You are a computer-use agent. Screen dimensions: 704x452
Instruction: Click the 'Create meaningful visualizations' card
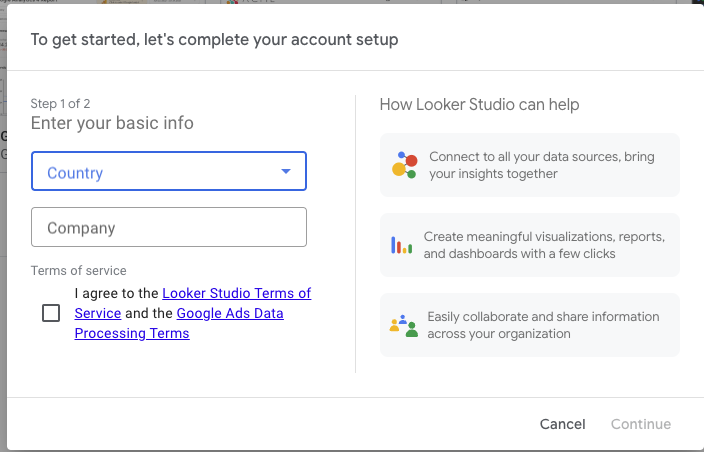click(x=530, y=245)
